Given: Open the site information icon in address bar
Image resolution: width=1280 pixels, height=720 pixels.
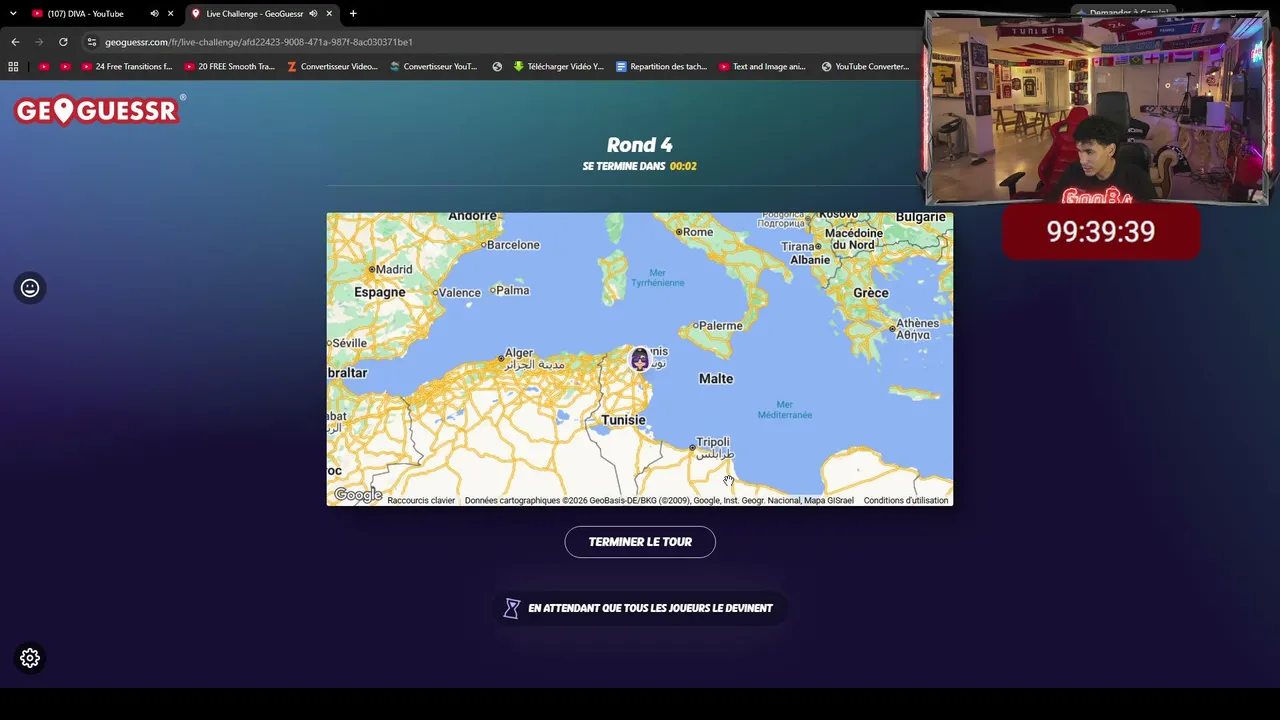Looking at the screenshot, I should [x=92, y=42].
